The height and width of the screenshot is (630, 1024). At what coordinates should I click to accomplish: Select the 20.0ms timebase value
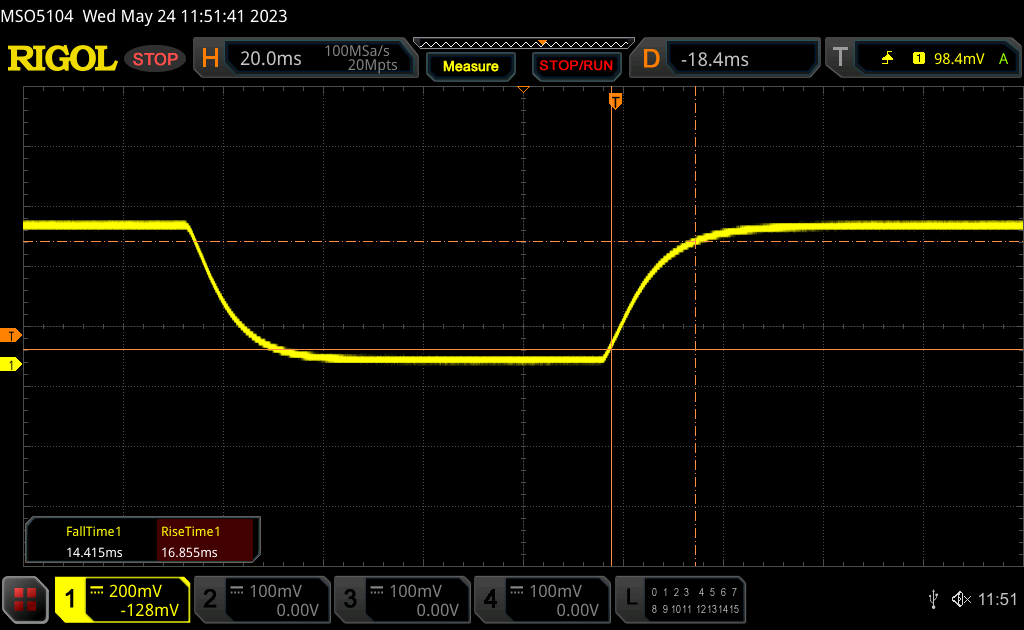pyautogui.click(x=270, y=59)
